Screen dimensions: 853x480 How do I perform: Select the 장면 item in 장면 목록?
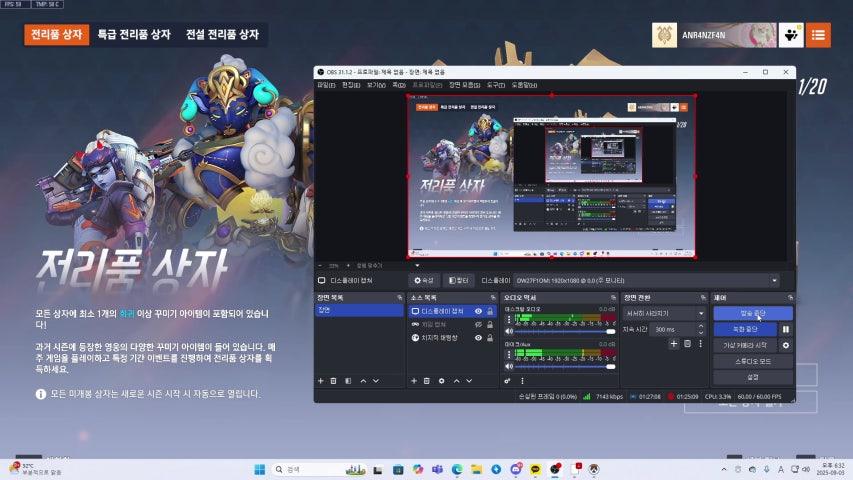coord(359,310)
